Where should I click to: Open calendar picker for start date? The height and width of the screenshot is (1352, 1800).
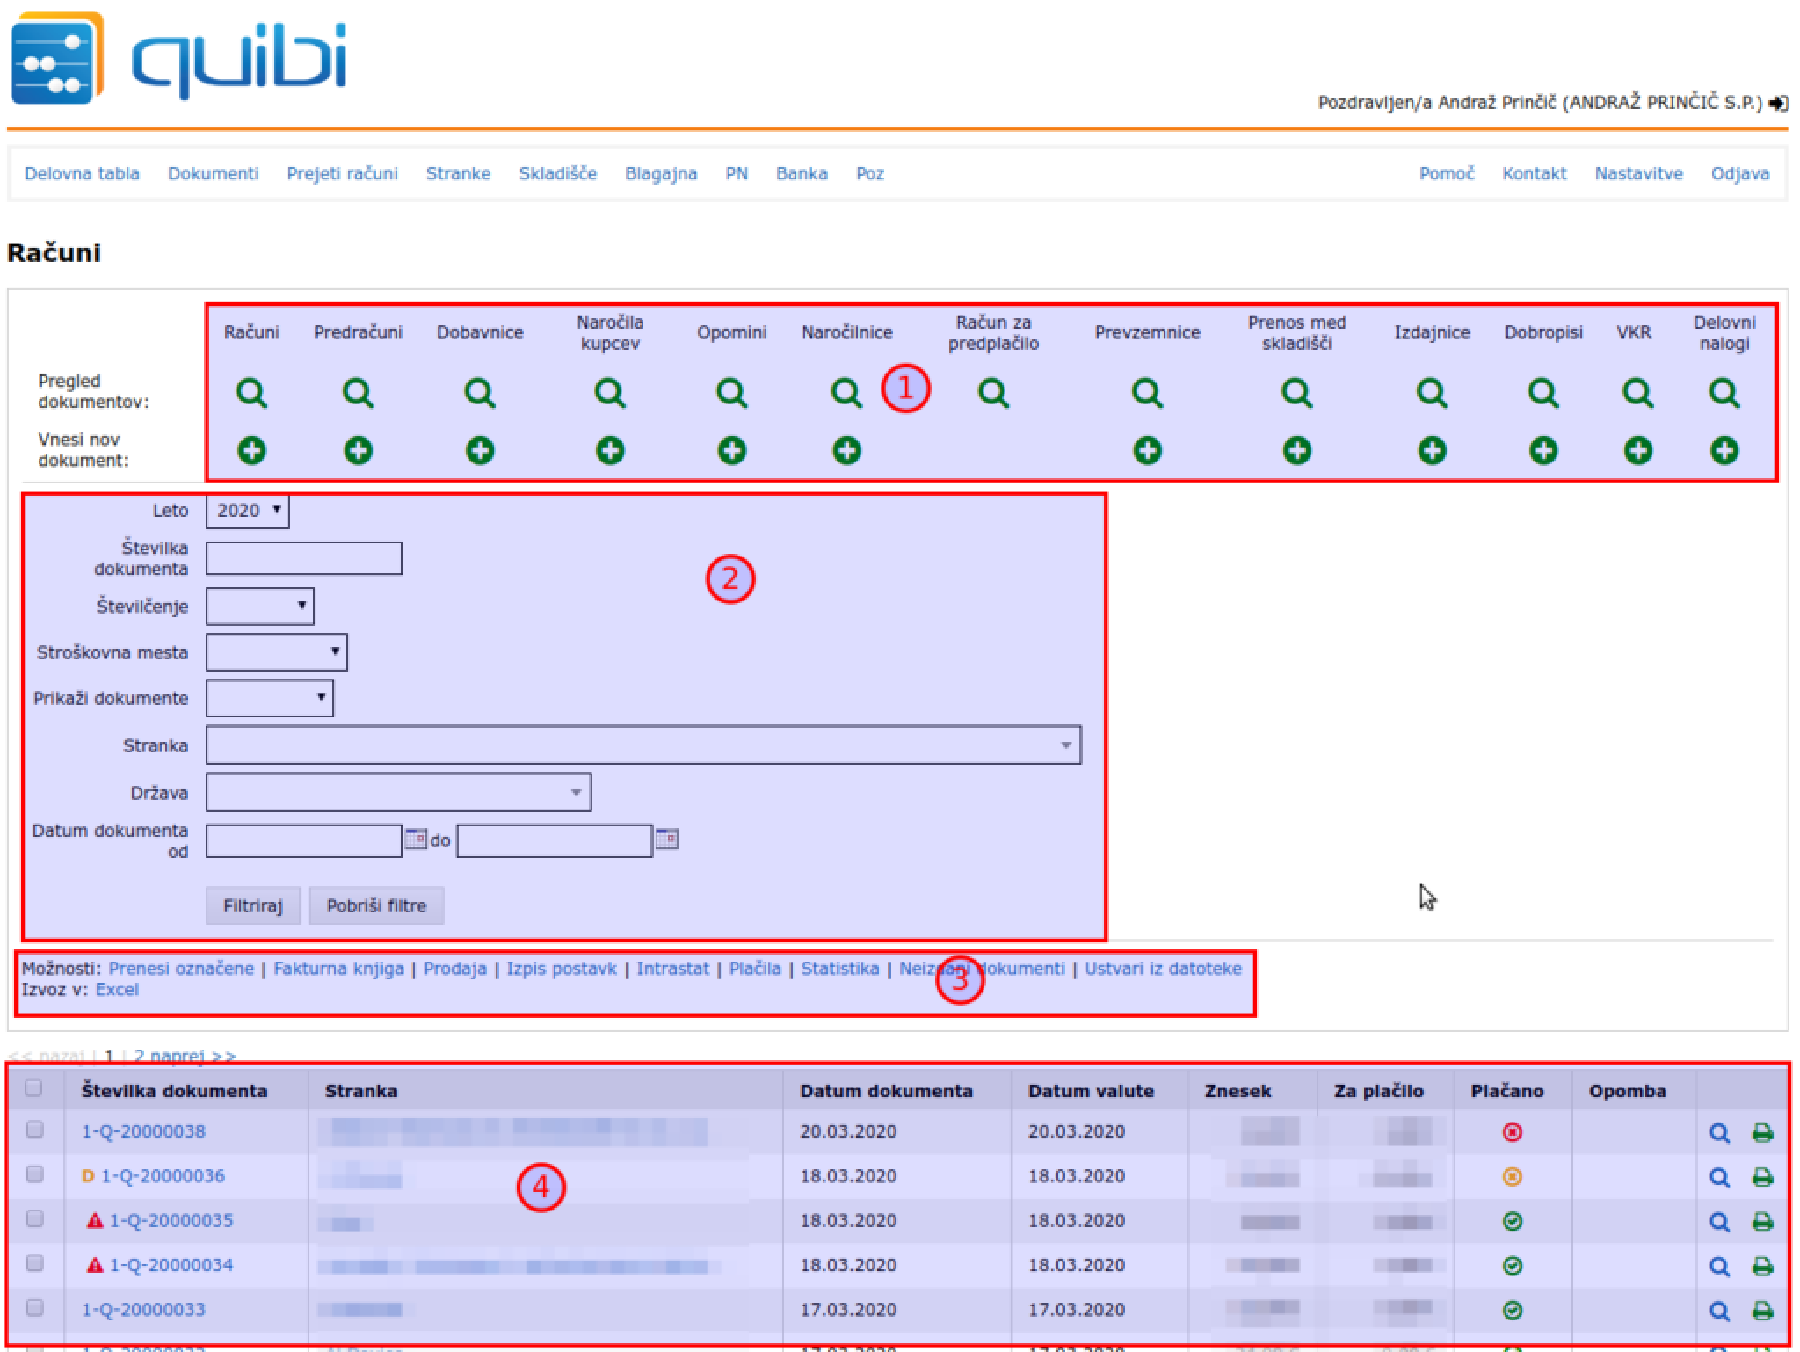(415, 839)
